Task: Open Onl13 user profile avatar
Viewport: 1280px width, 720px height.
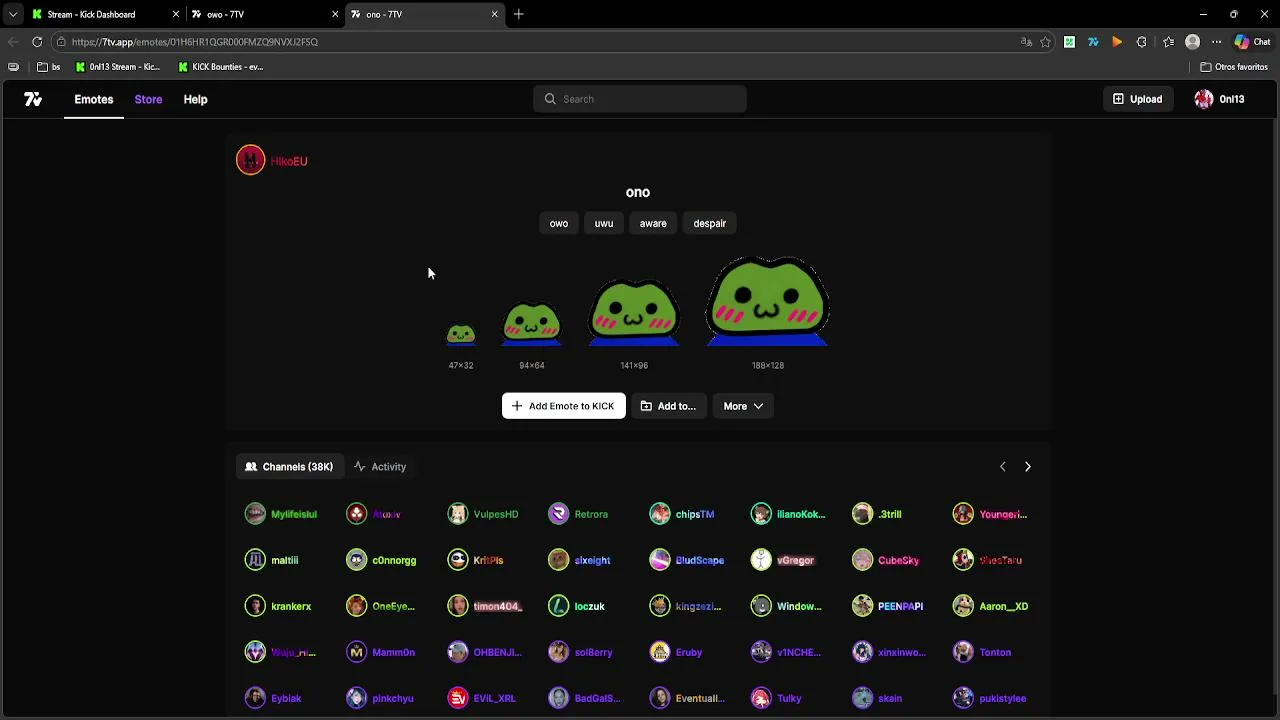Action: [1204, 99]
